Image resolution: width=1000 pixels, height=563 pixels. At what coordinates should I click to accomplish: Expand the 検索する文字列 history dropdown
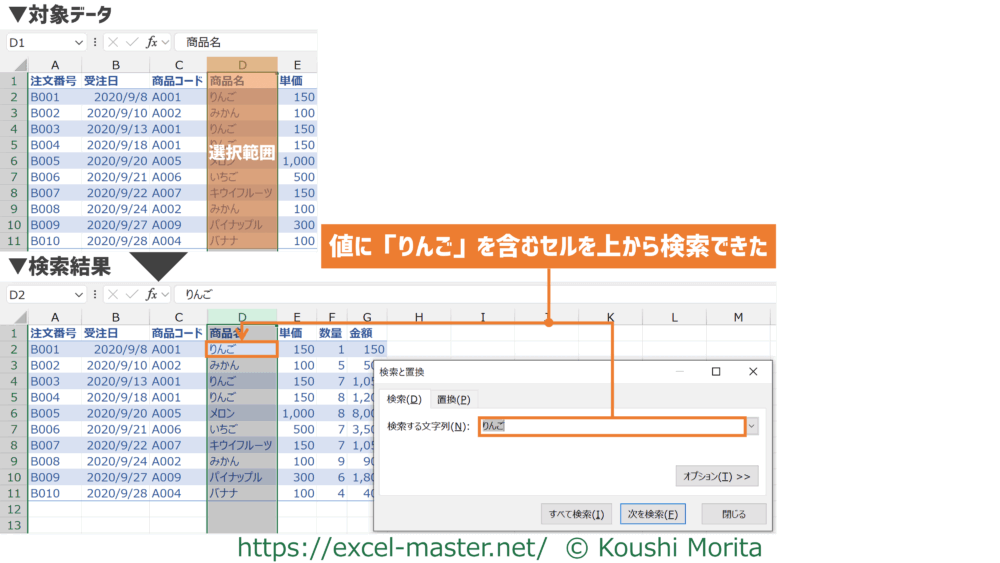coord(754,426)
